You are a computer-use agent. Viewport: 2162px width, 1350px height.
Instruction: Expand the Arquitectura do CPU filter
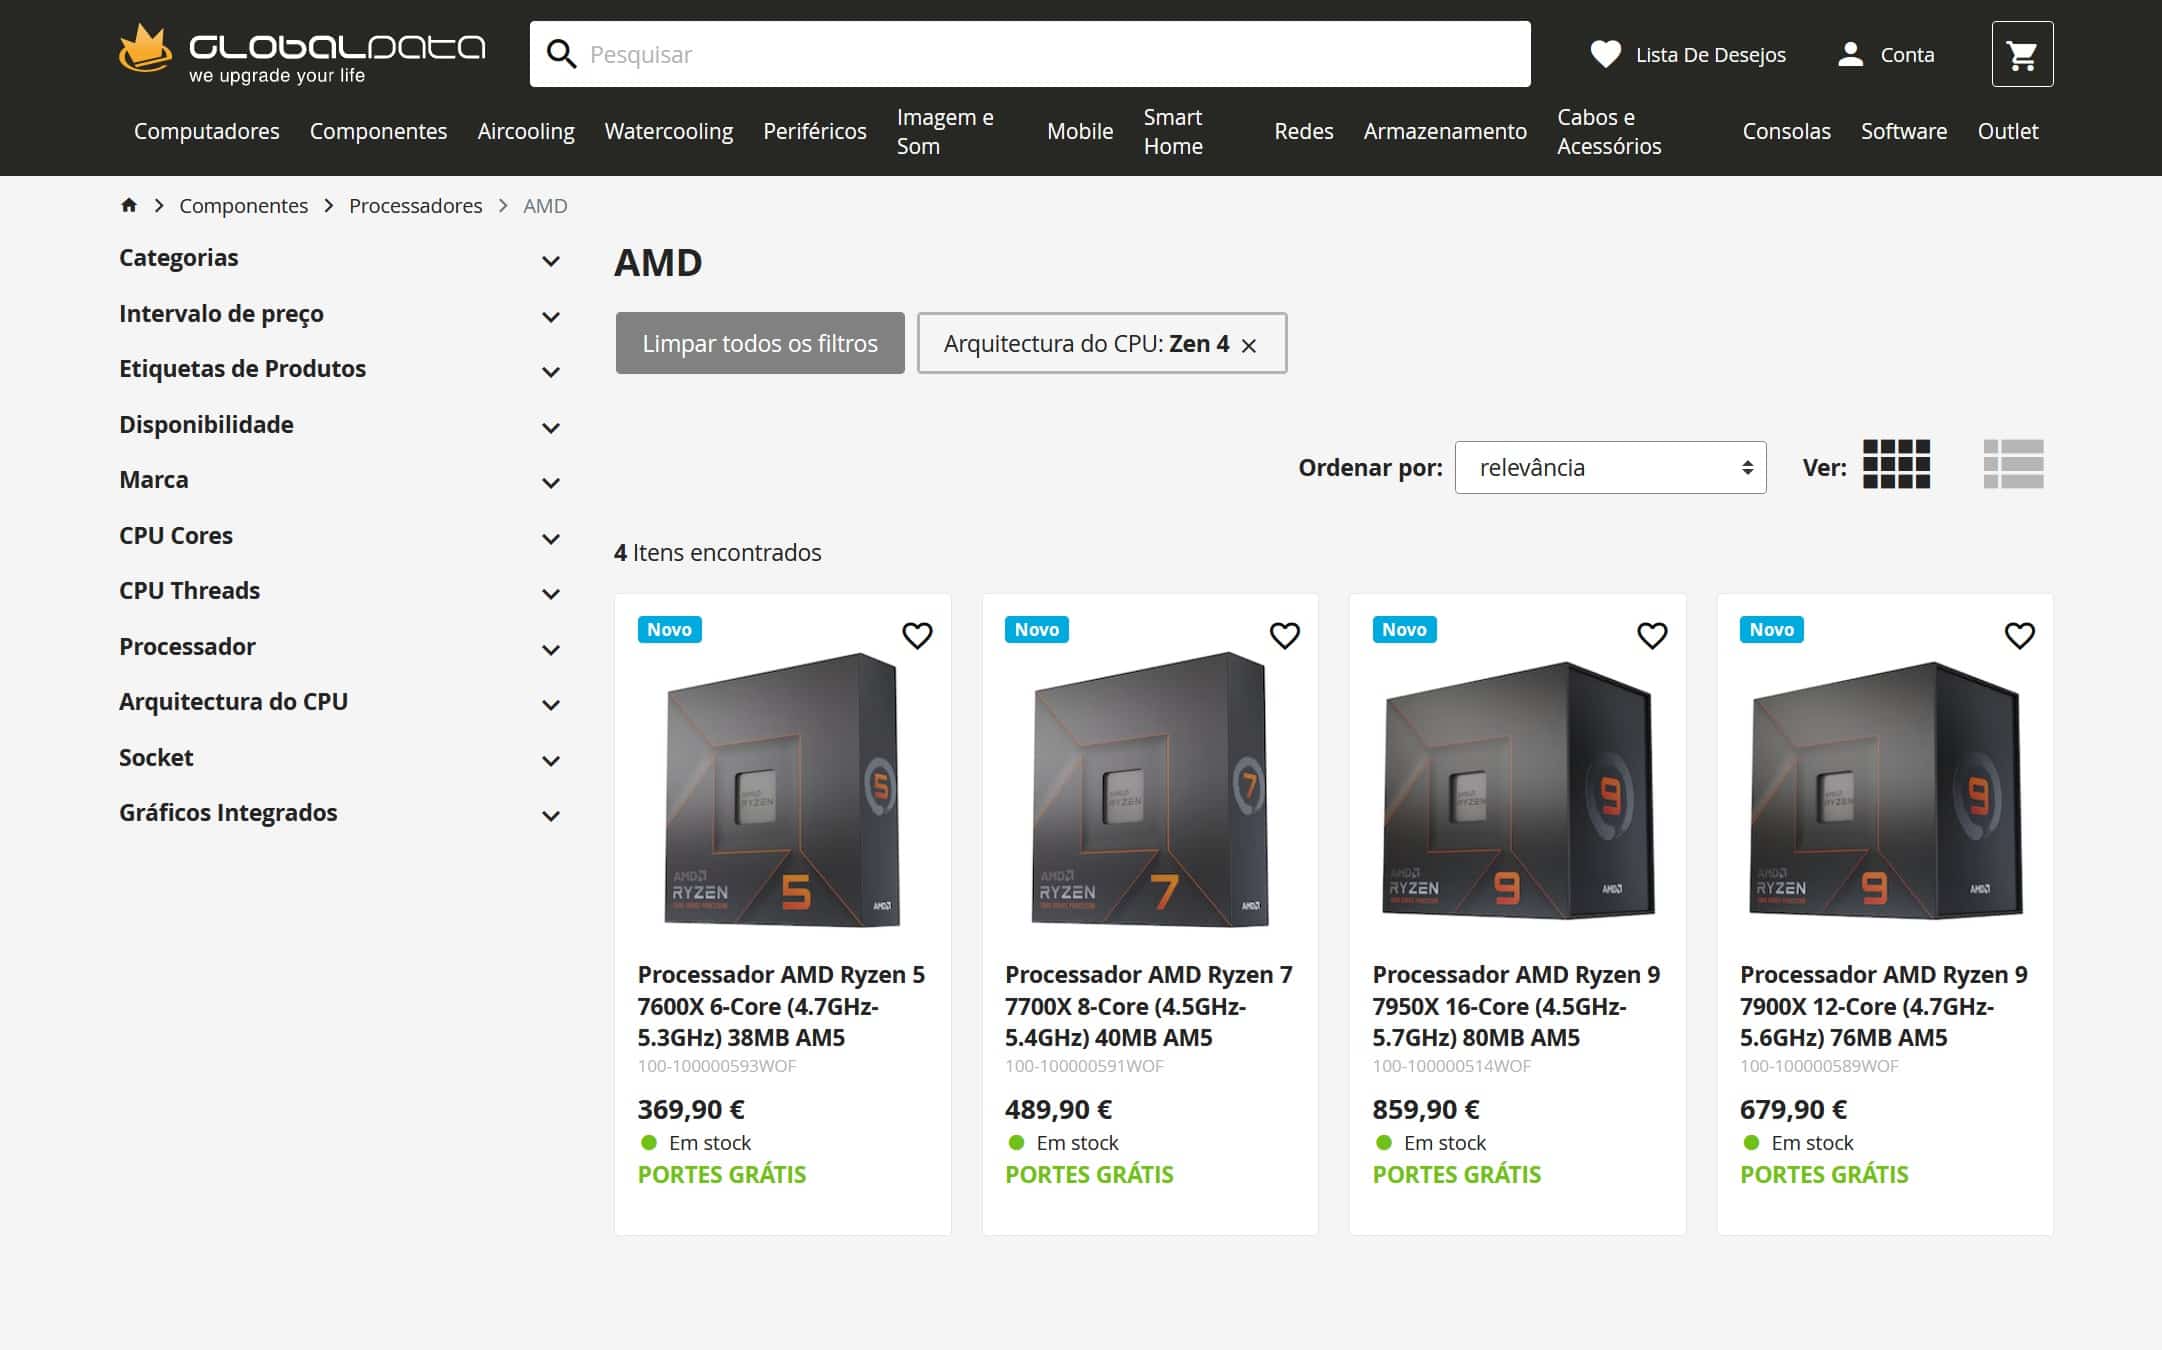tap(340, 702)
